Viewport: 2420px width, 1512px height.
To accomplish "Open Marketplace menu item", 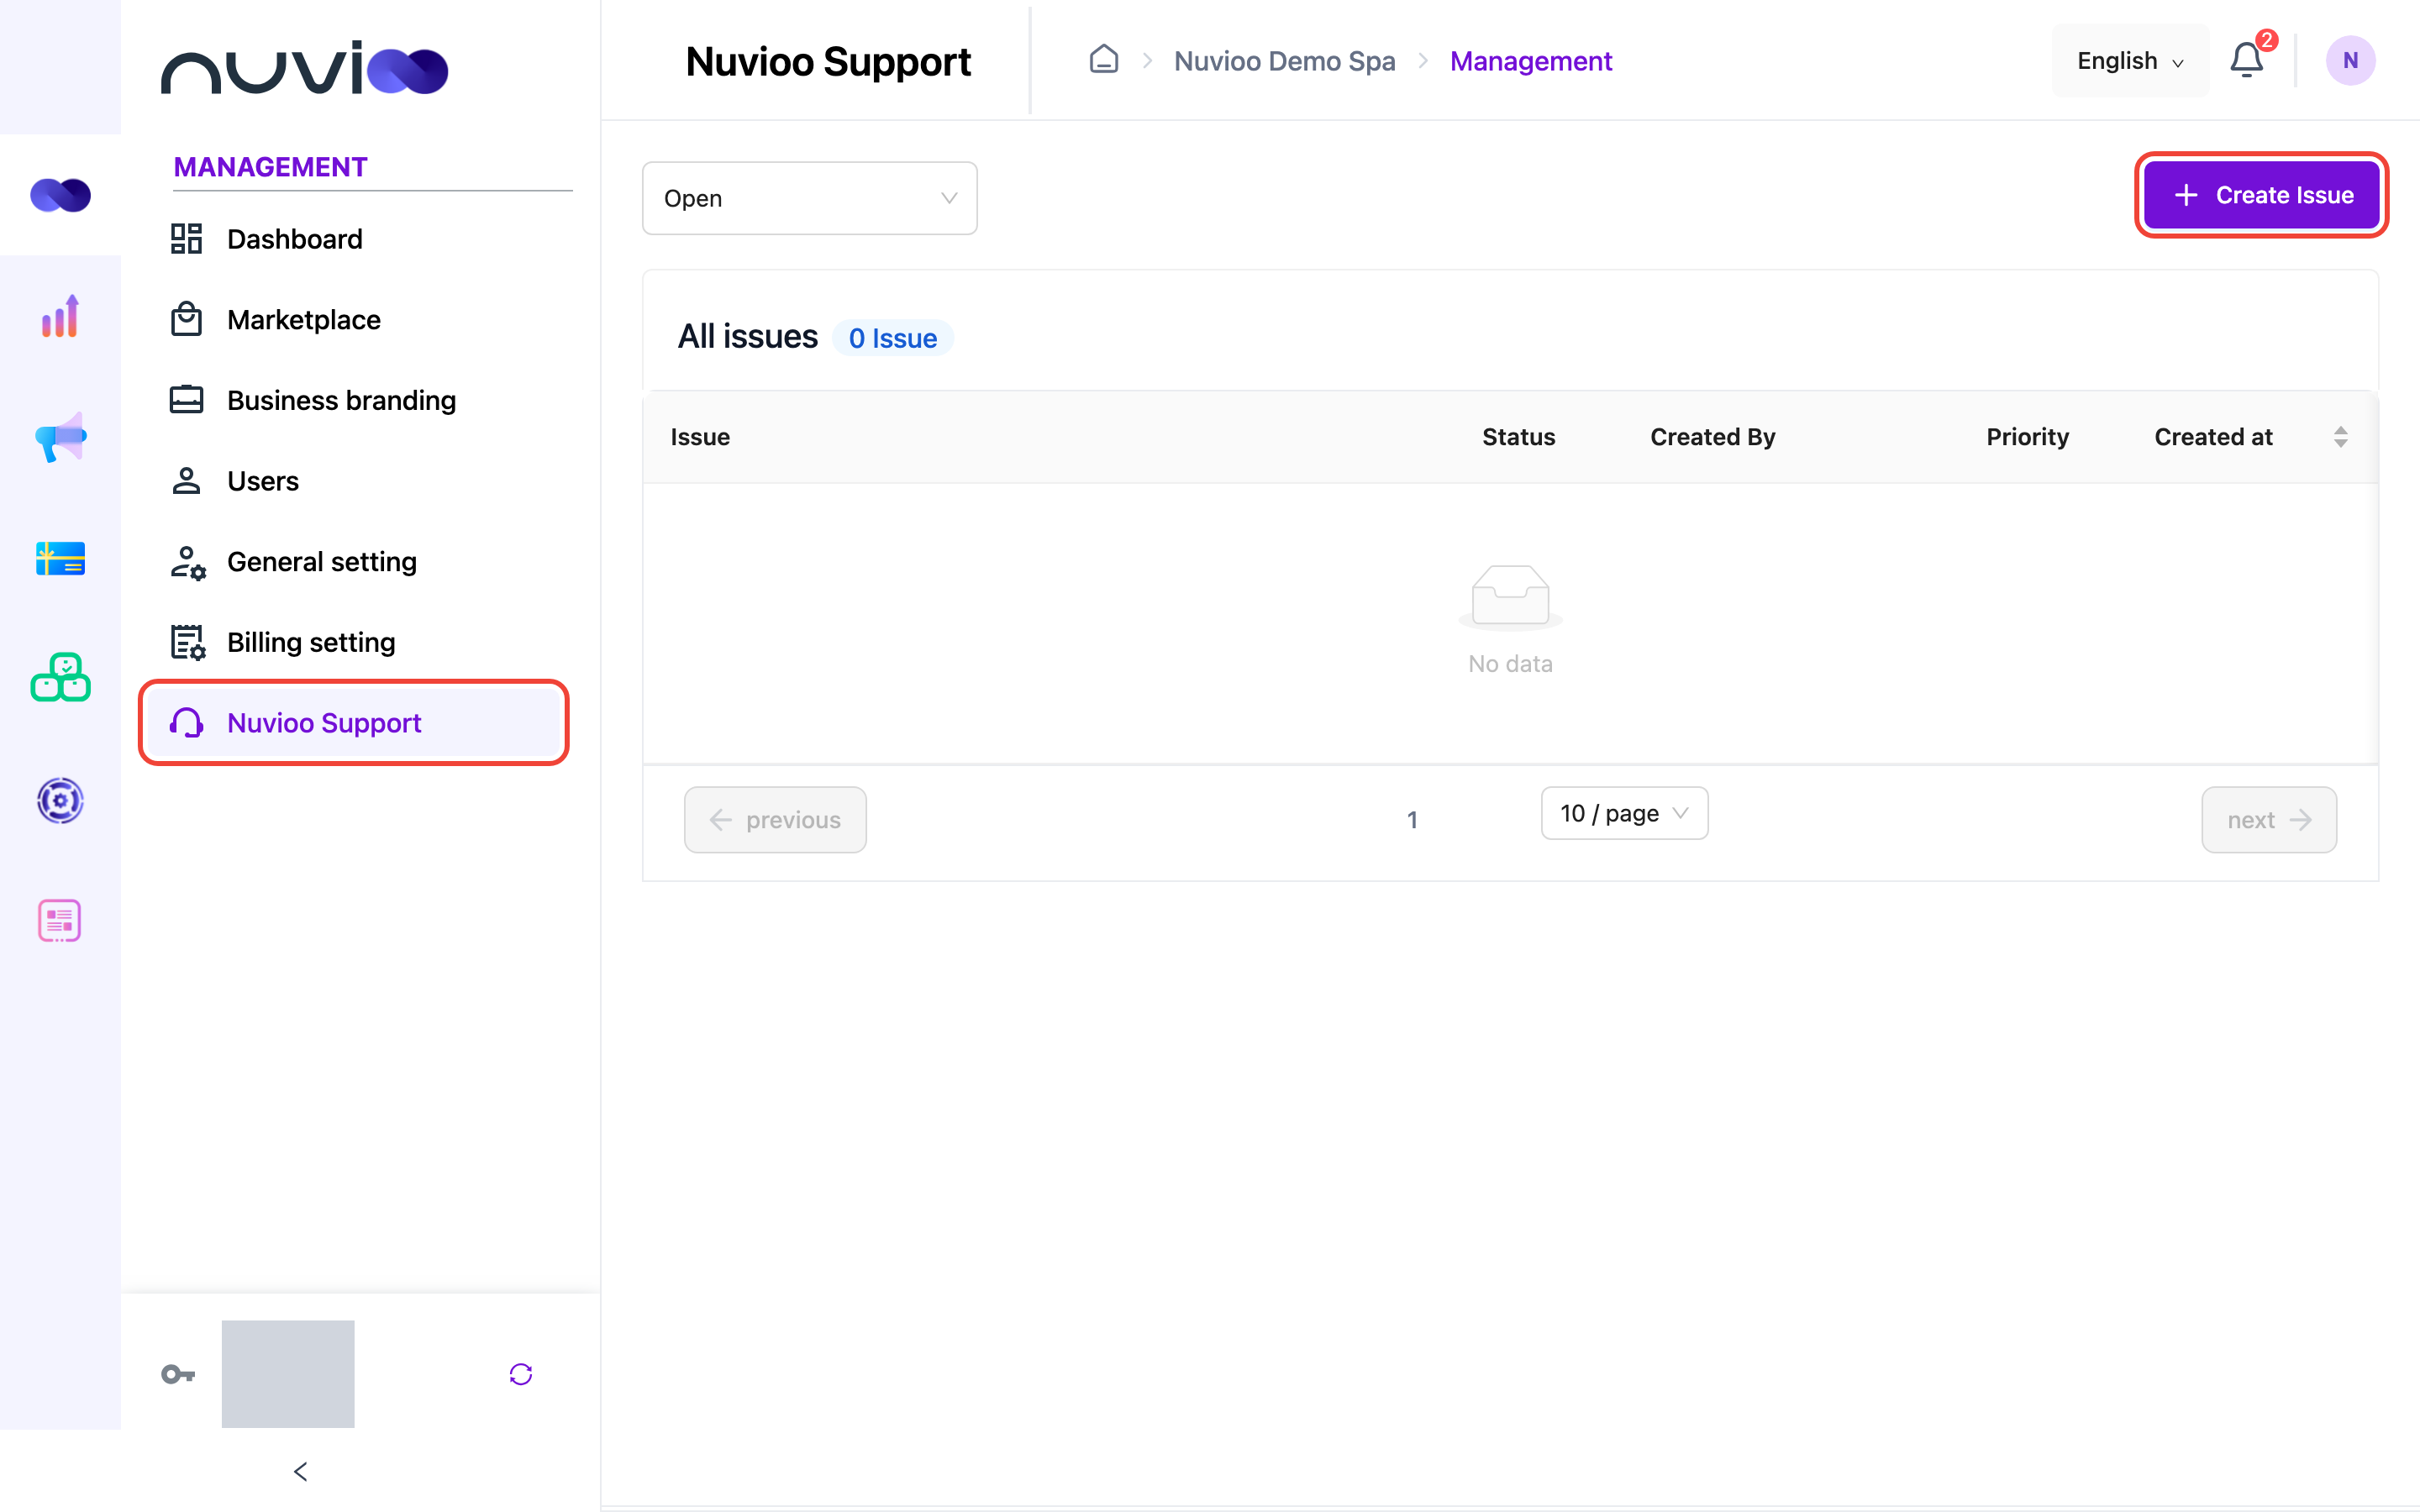I will [x=354, y=320].
